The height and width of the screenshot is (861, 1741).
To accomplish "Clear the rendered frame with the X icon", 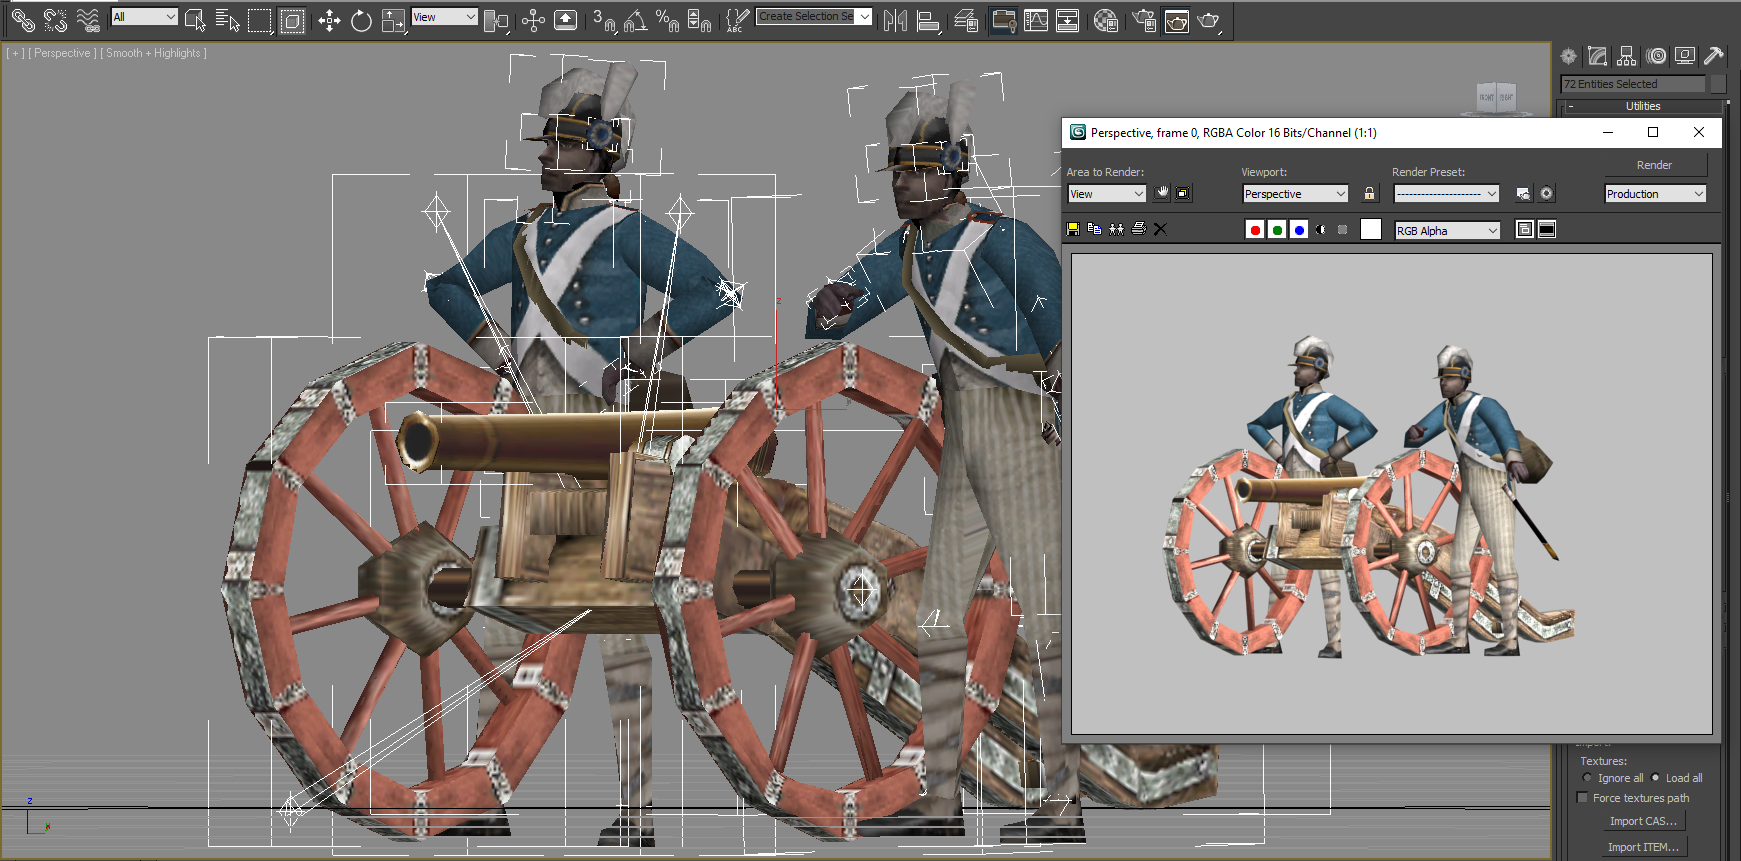I will (1160, 229).
